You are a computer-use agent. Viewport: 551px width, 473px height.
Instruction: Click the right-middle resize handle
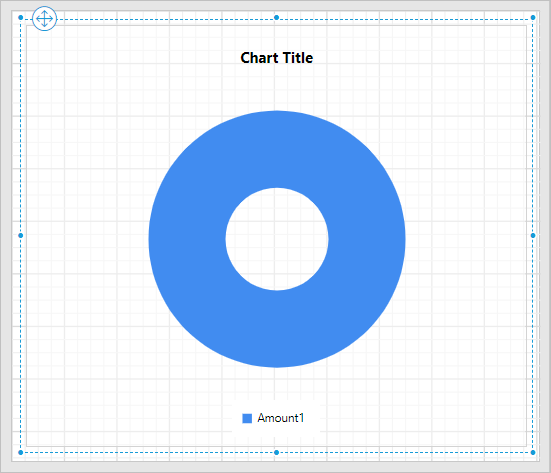533,235
